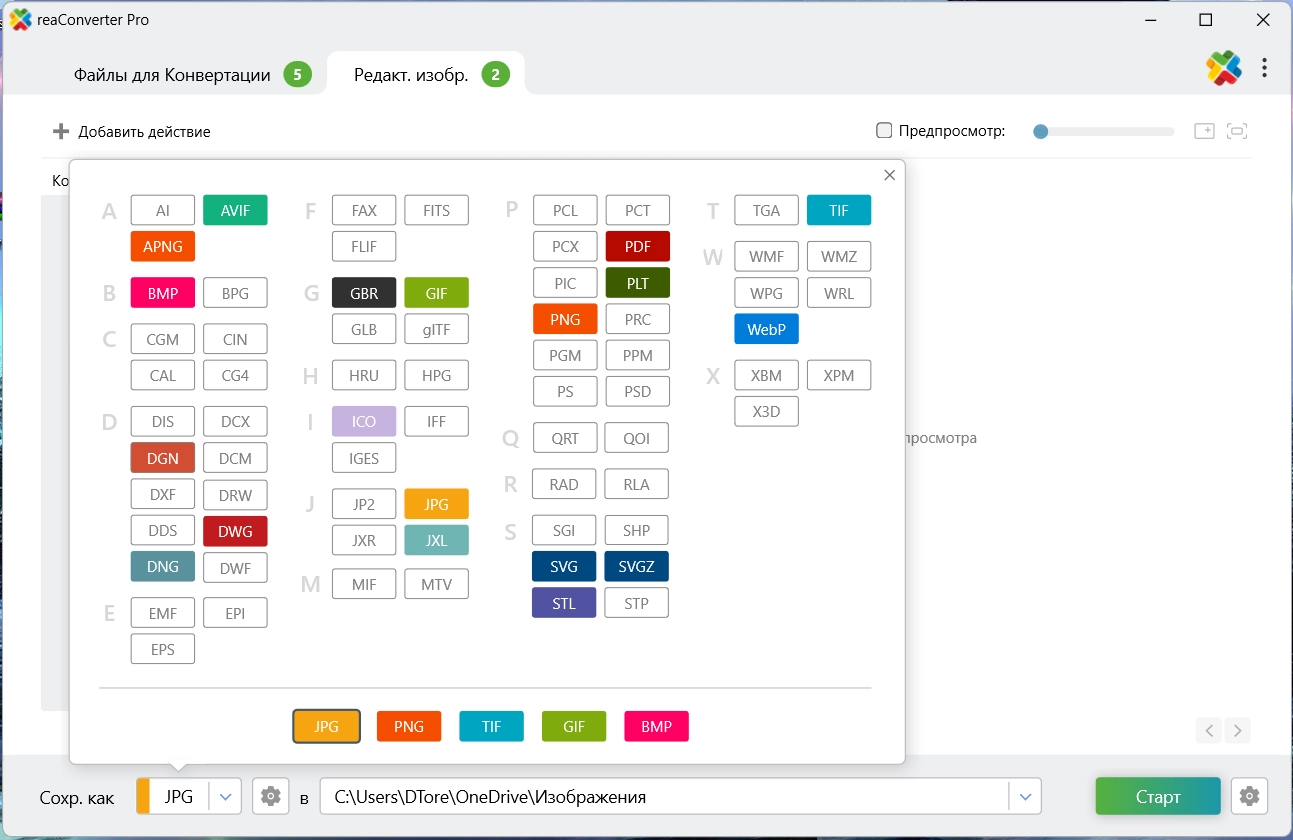Select the EMF format
This screenshot has width=1293, height=840.
pos(163,613)
